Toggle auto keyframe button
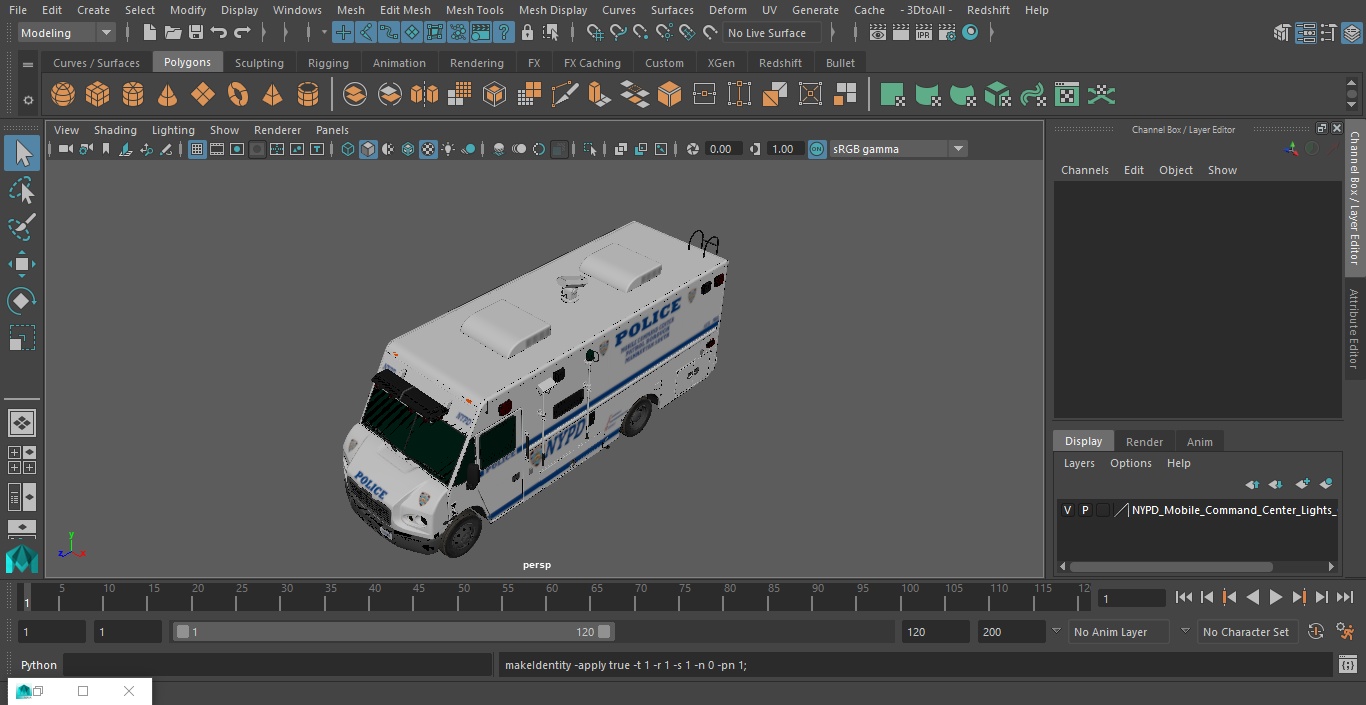 pos(1316,632)
